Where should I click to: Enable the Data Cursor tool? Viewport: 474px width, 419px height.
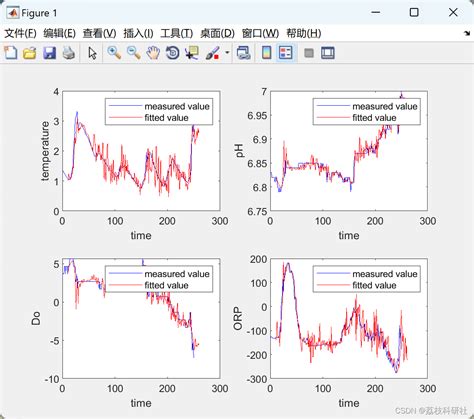click(x=192, y=53)
